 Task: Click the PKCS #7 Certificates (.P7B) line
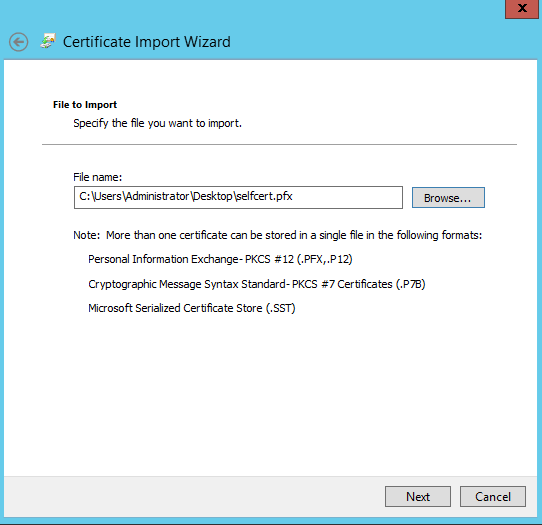pos(256,284)
